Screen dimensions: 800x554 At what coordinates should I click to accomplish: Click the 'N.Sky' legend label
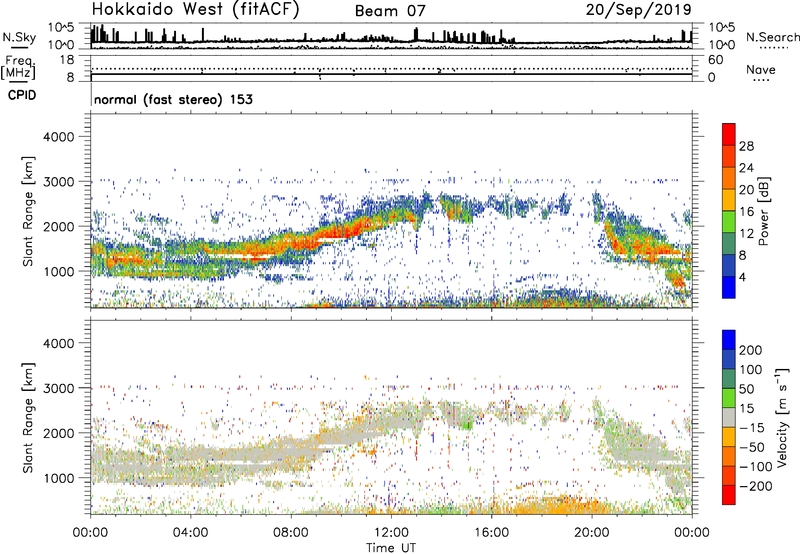point(19,37)
